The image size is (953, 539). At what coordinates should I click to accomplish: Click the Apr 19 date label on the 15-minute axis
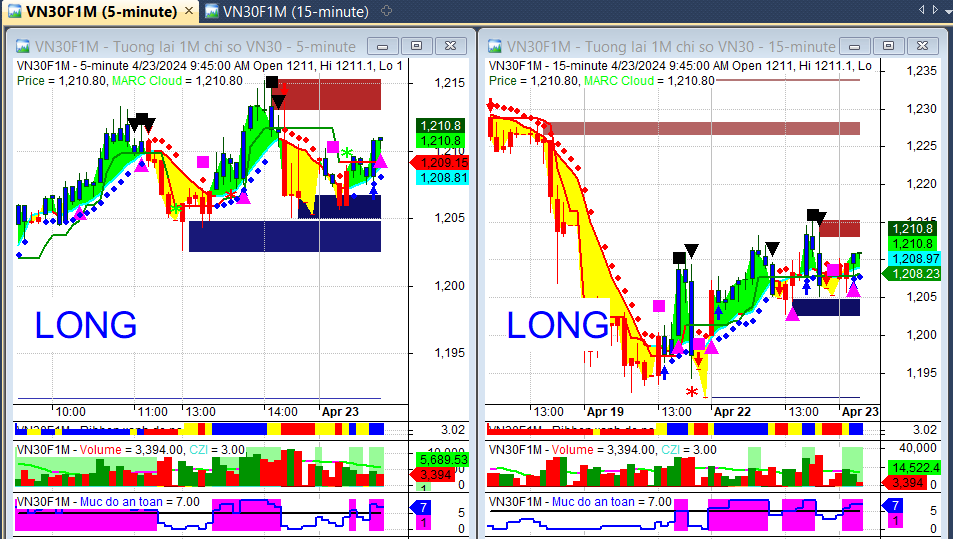click(605, 412)
